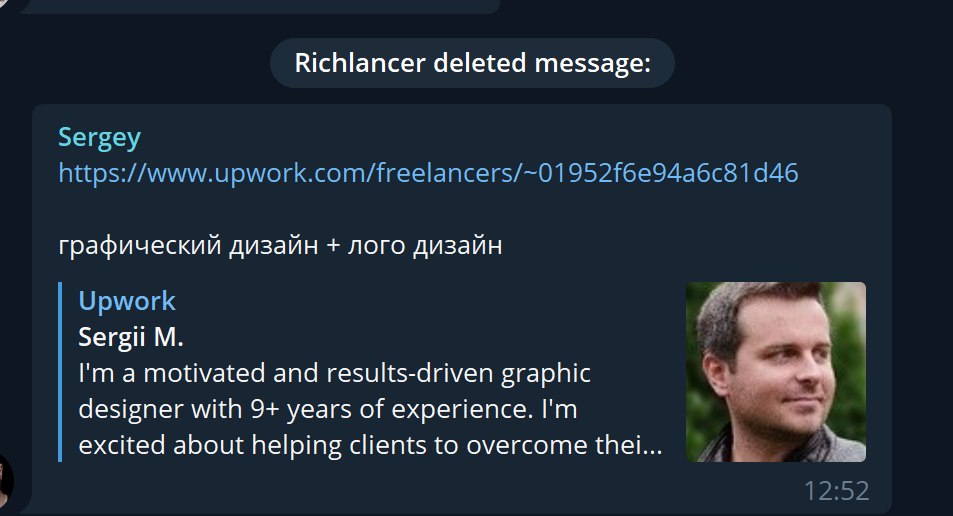Click the freelancer ID ending in 81d46
Screen dimensions: 953x516
click(x=661, y=173)
